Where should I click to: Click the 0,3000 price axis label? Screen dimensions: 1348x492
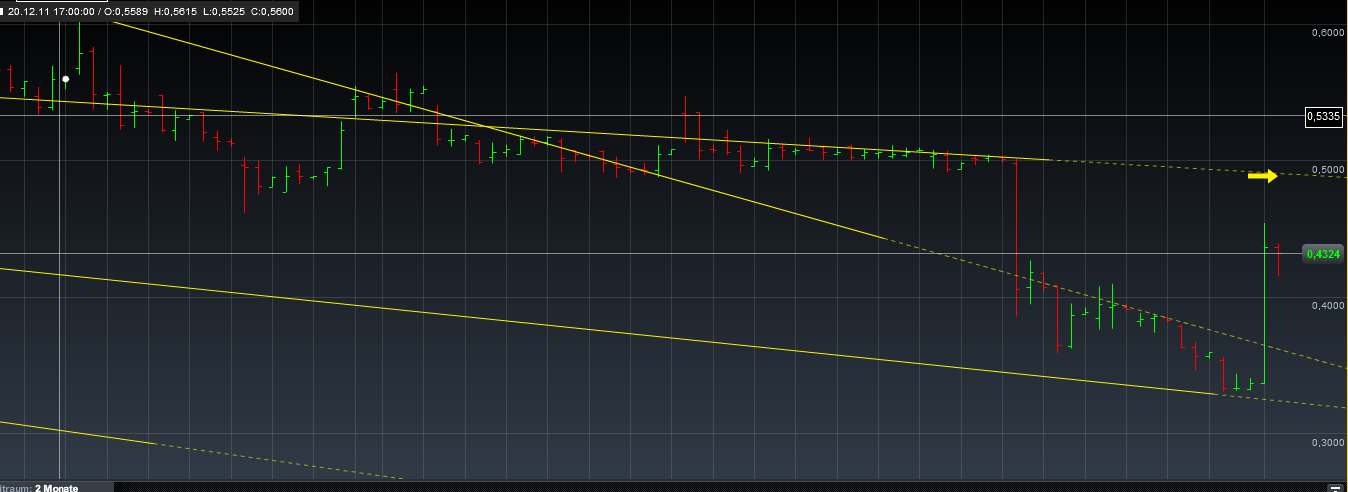[1326, 442]
